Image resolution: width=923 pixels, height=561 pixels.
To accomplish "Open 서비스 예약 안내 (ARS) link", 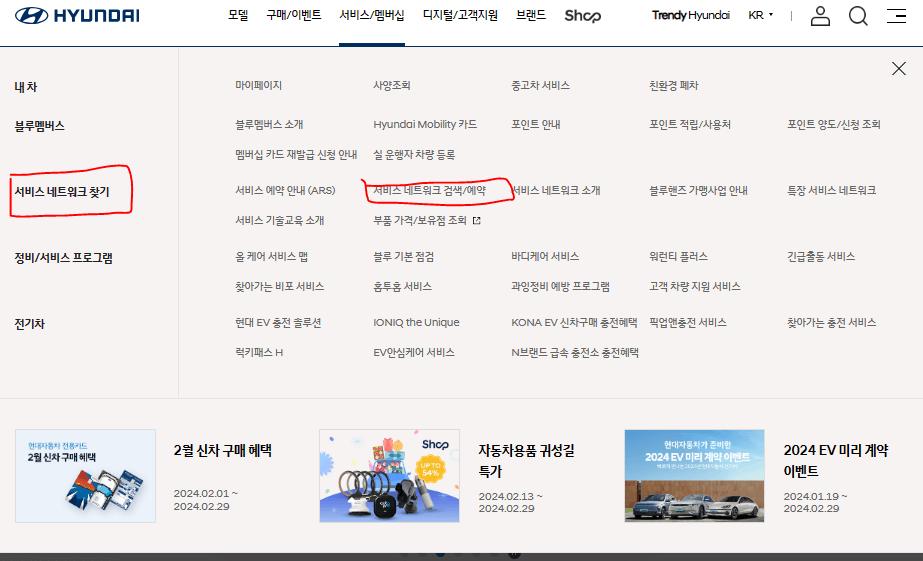I will click(285, 190).
